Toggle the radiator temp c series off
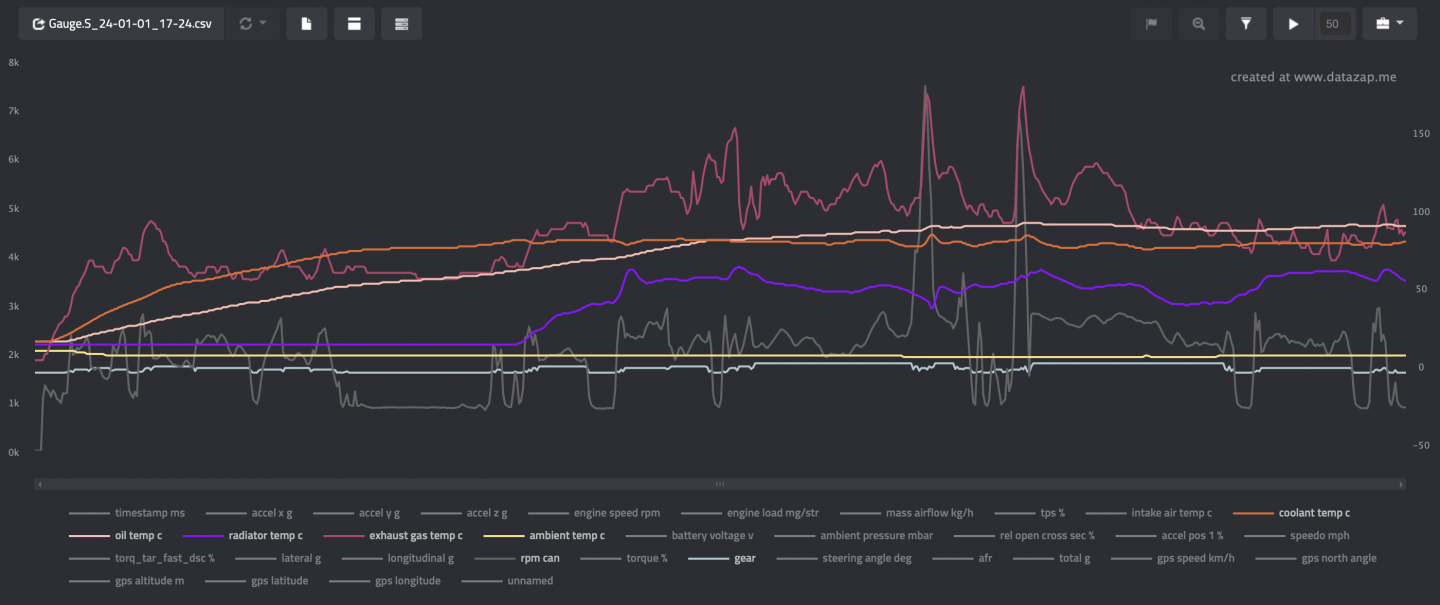The width and height of the screenshot is (1440, 605). click(265, 536)
